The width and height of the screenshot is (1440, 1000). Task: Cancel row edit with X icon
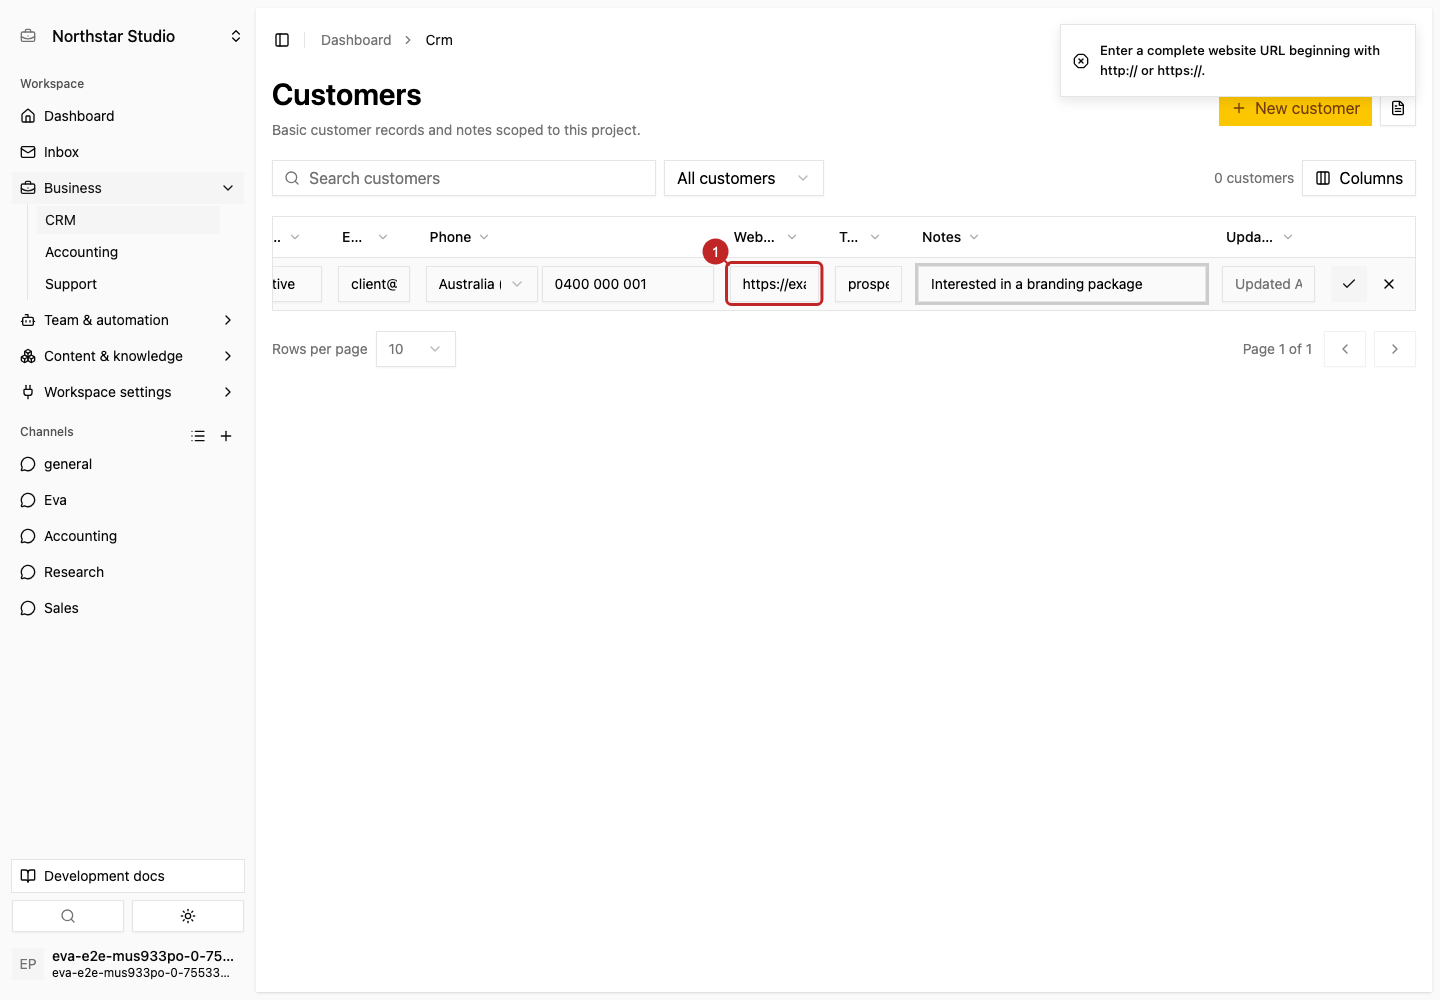1389,284
